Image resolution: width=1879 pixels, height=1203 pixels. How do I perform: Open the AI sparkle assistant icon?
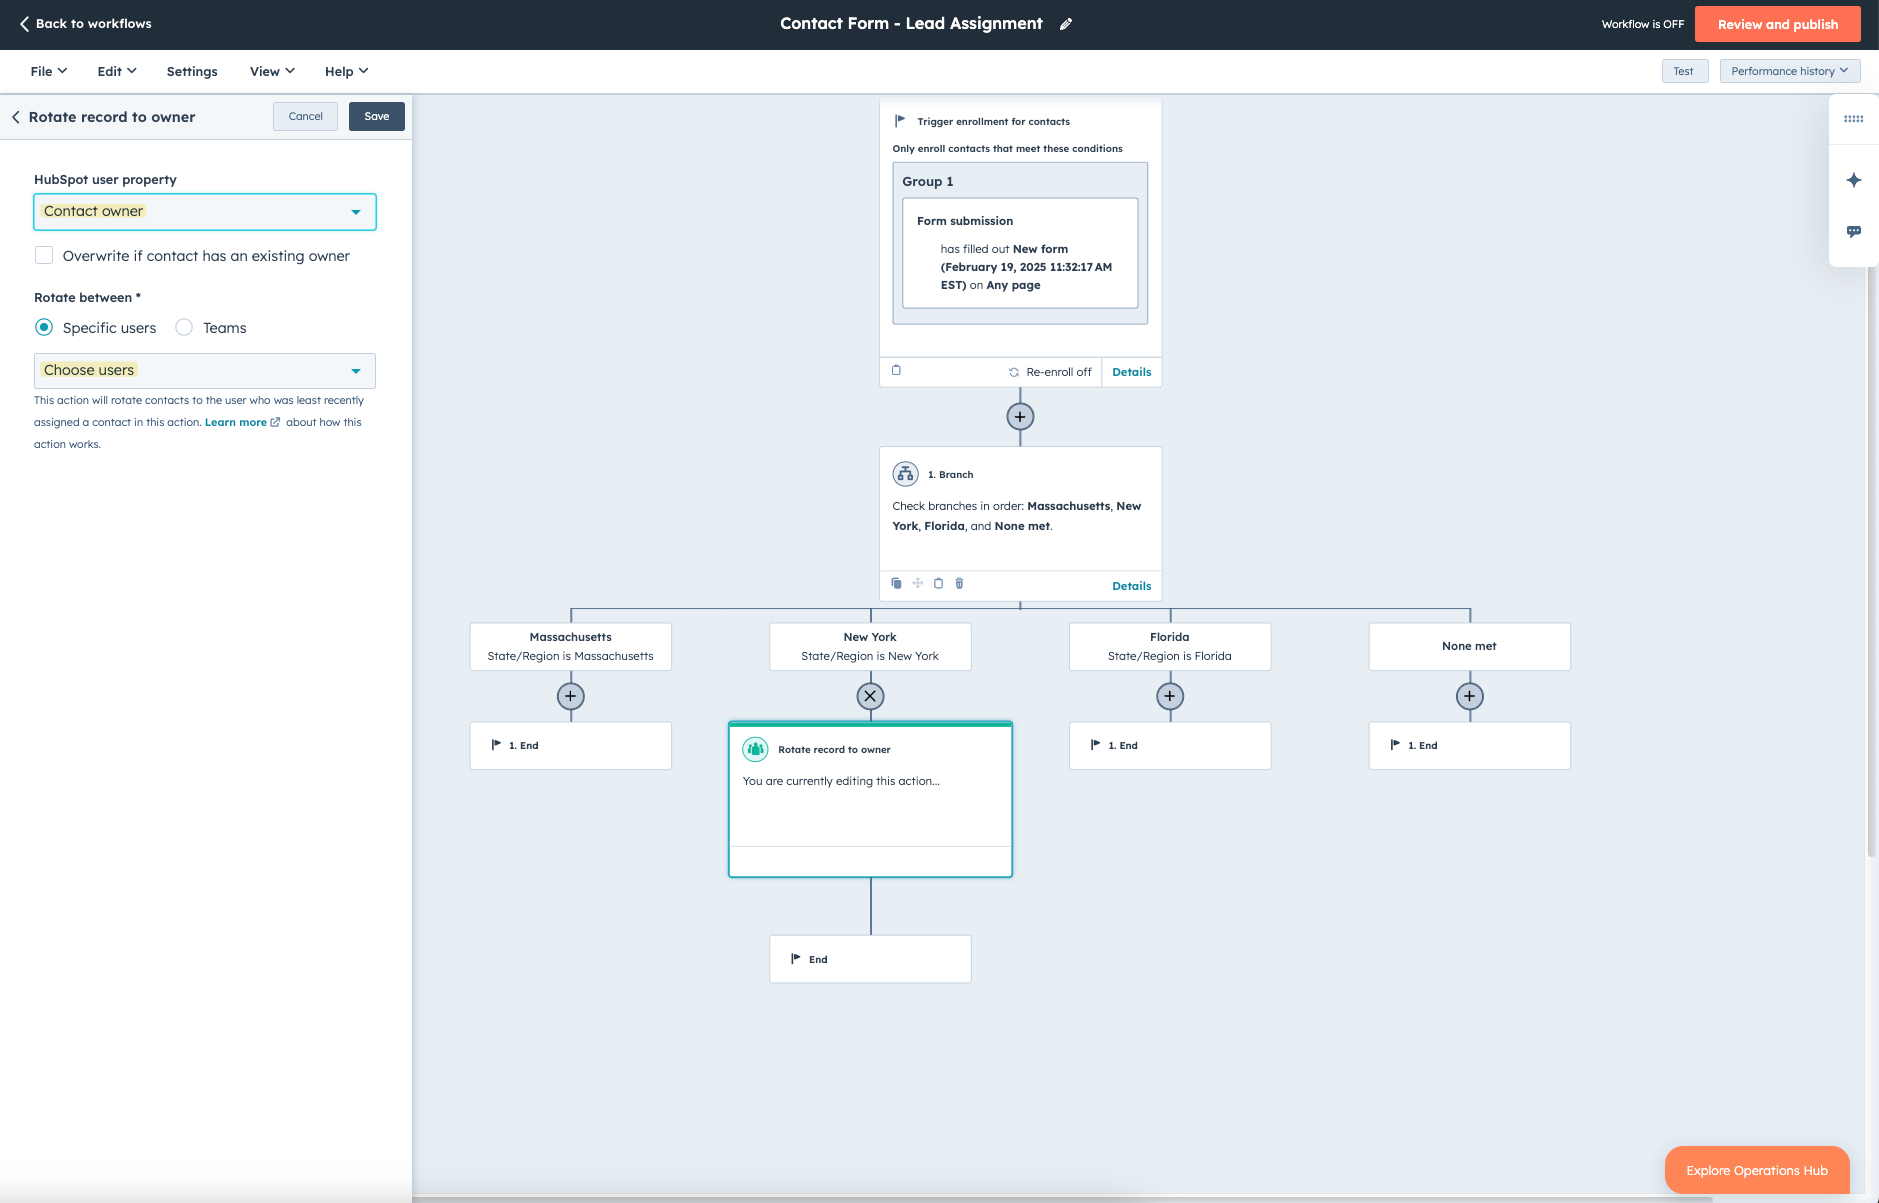[1853, 180]
